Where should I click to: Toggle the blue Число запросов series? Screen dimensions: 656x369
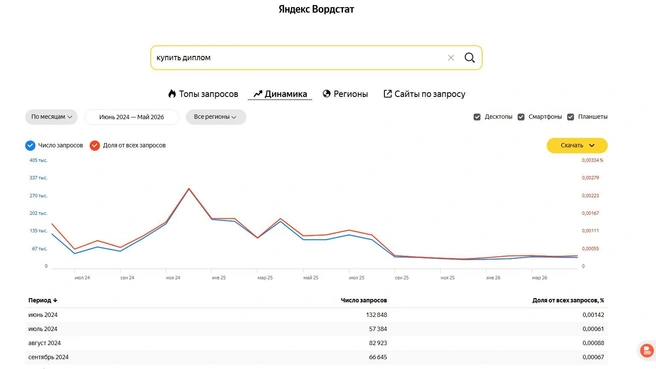click(30, 145)
